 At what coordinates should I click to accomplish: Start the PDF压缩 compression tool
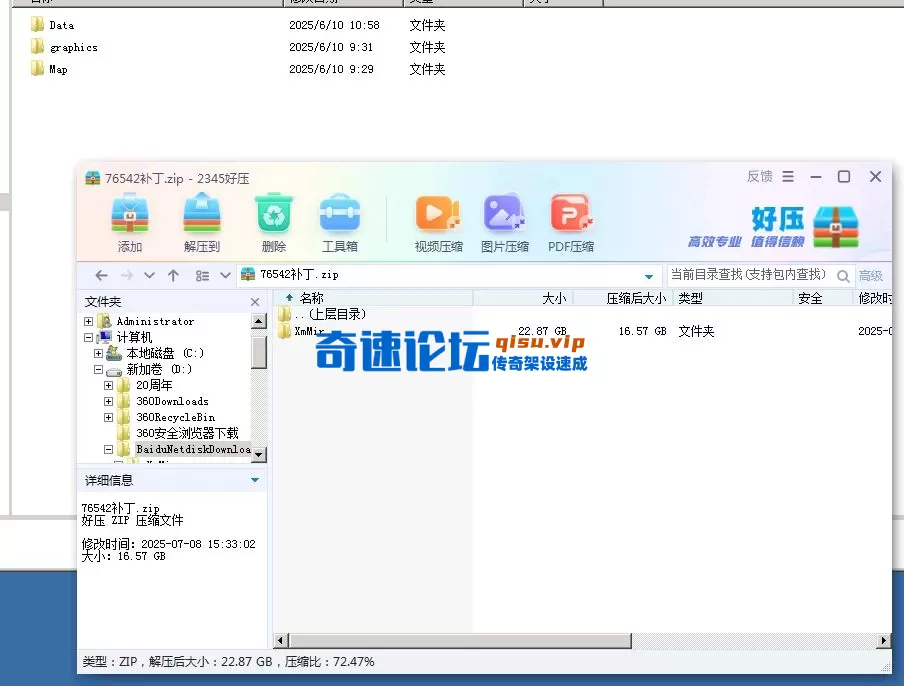(x=571, y=218)
